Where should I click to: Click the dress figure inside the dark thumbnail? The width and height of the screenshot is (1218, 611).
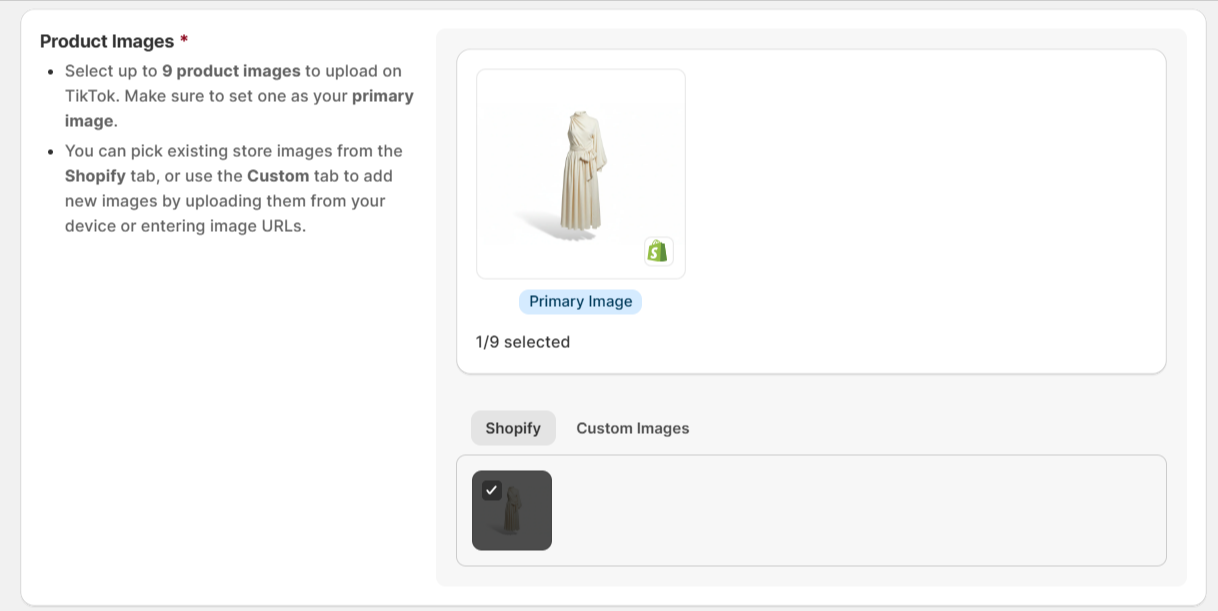point(512,510)
